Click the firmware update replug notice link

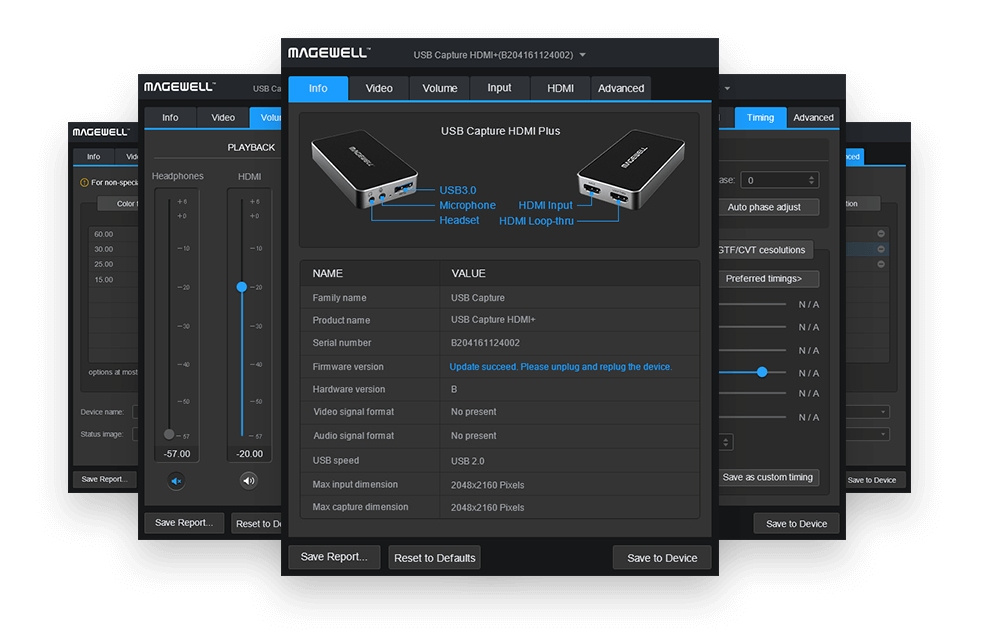560,366
